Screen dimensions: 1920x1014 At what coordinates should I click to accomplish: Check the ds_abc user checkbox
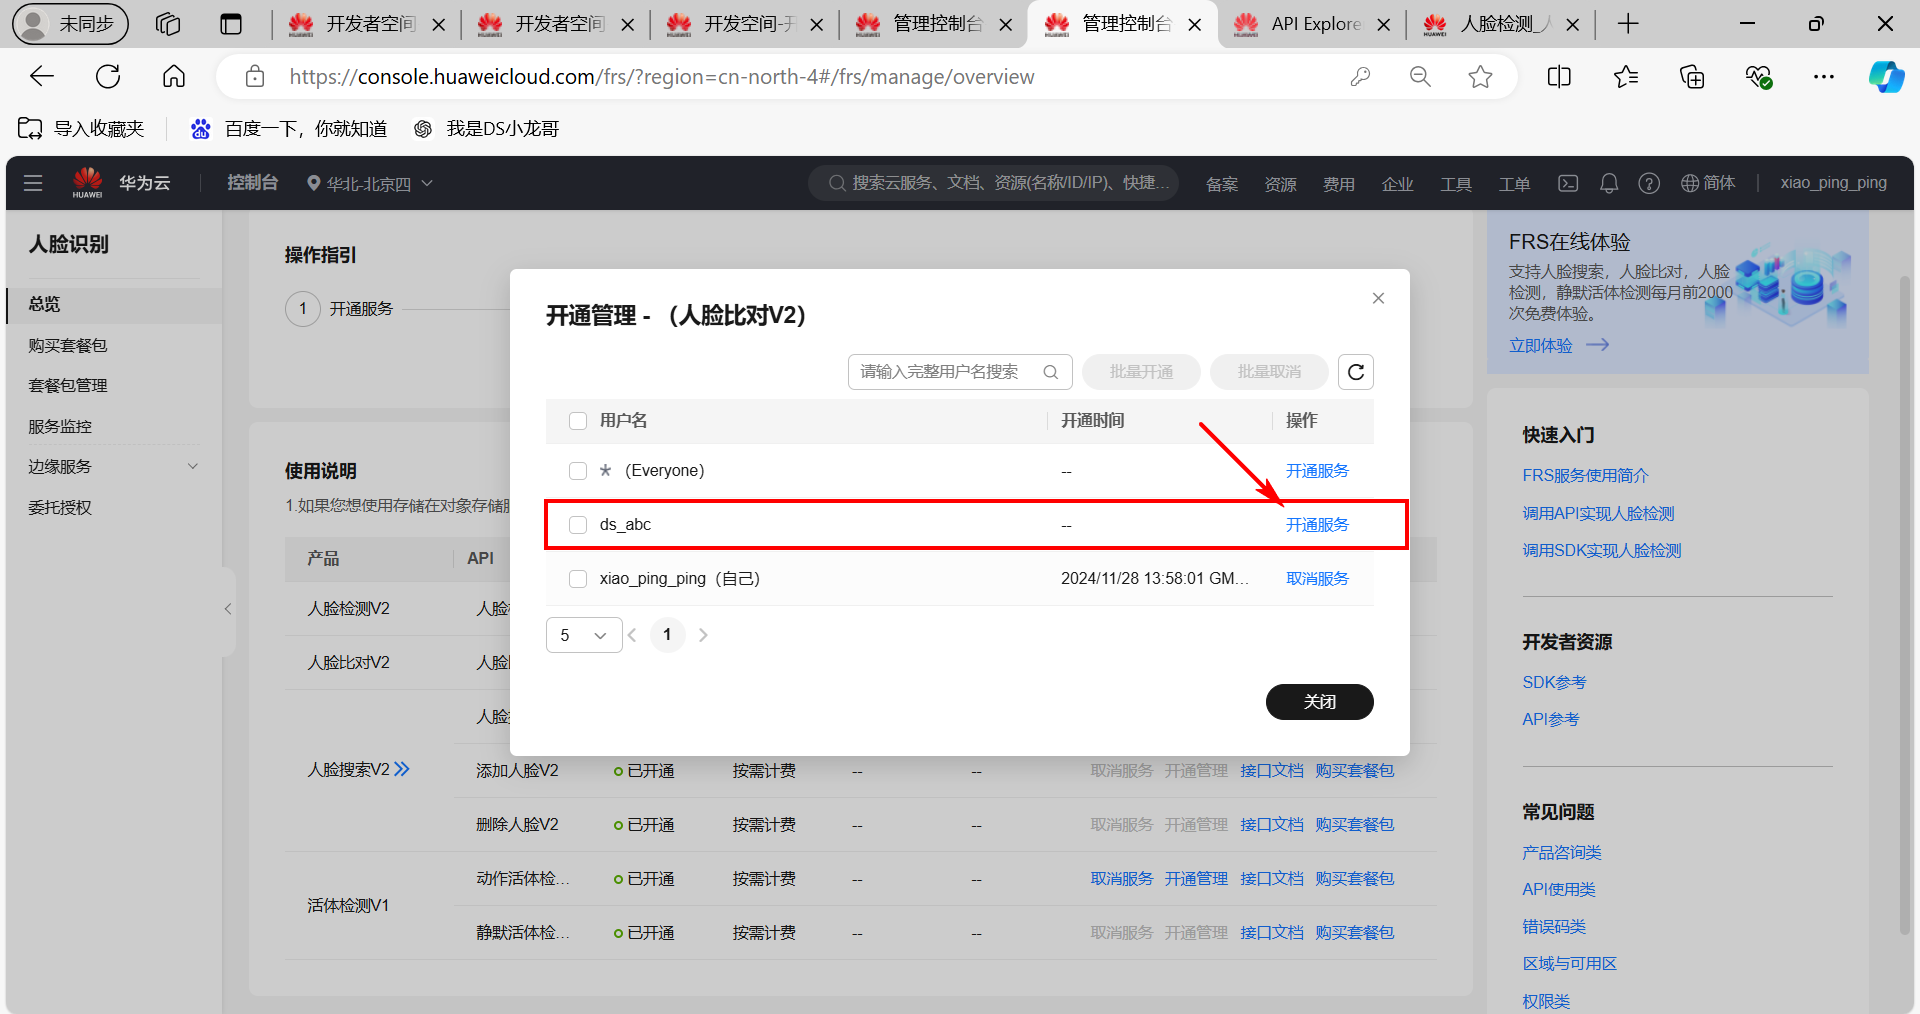pyautogui.click(x=578, y=525)
